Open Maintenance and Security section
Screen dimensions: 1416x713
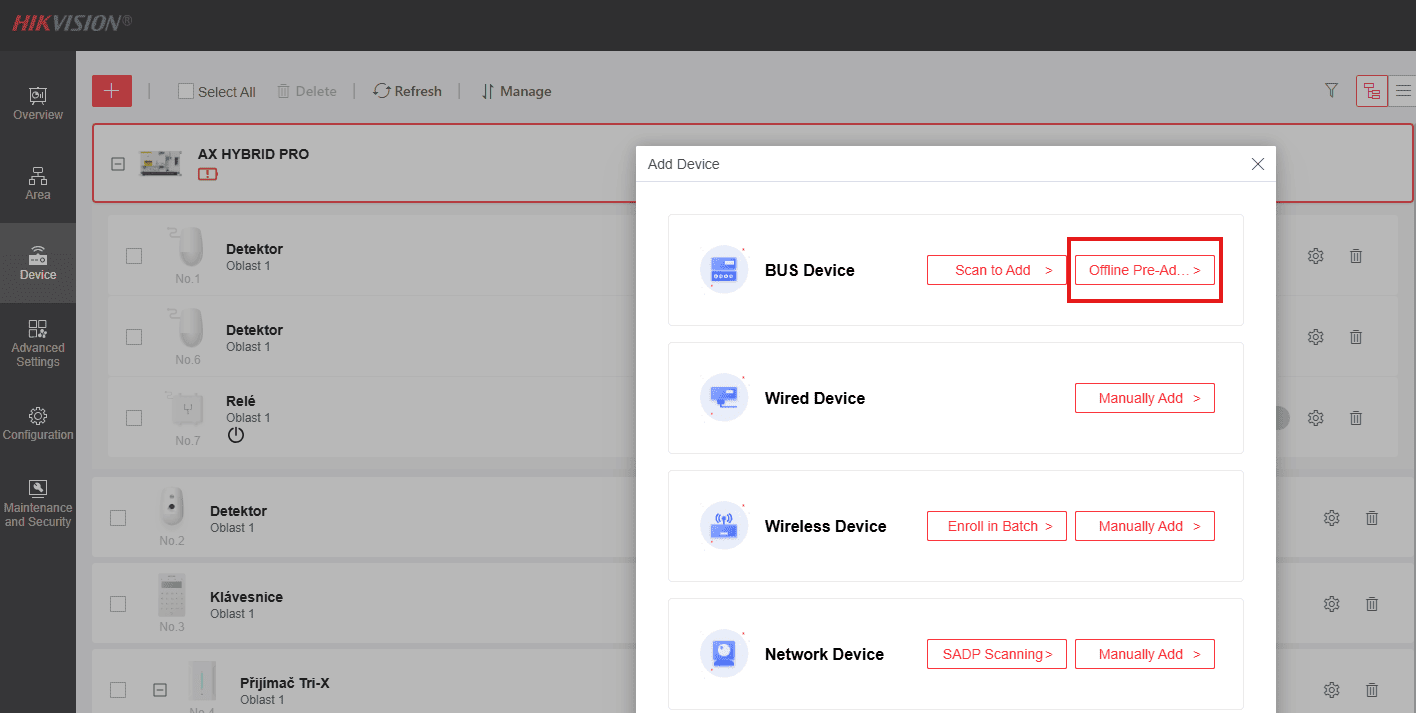click(x=38, y=503)
